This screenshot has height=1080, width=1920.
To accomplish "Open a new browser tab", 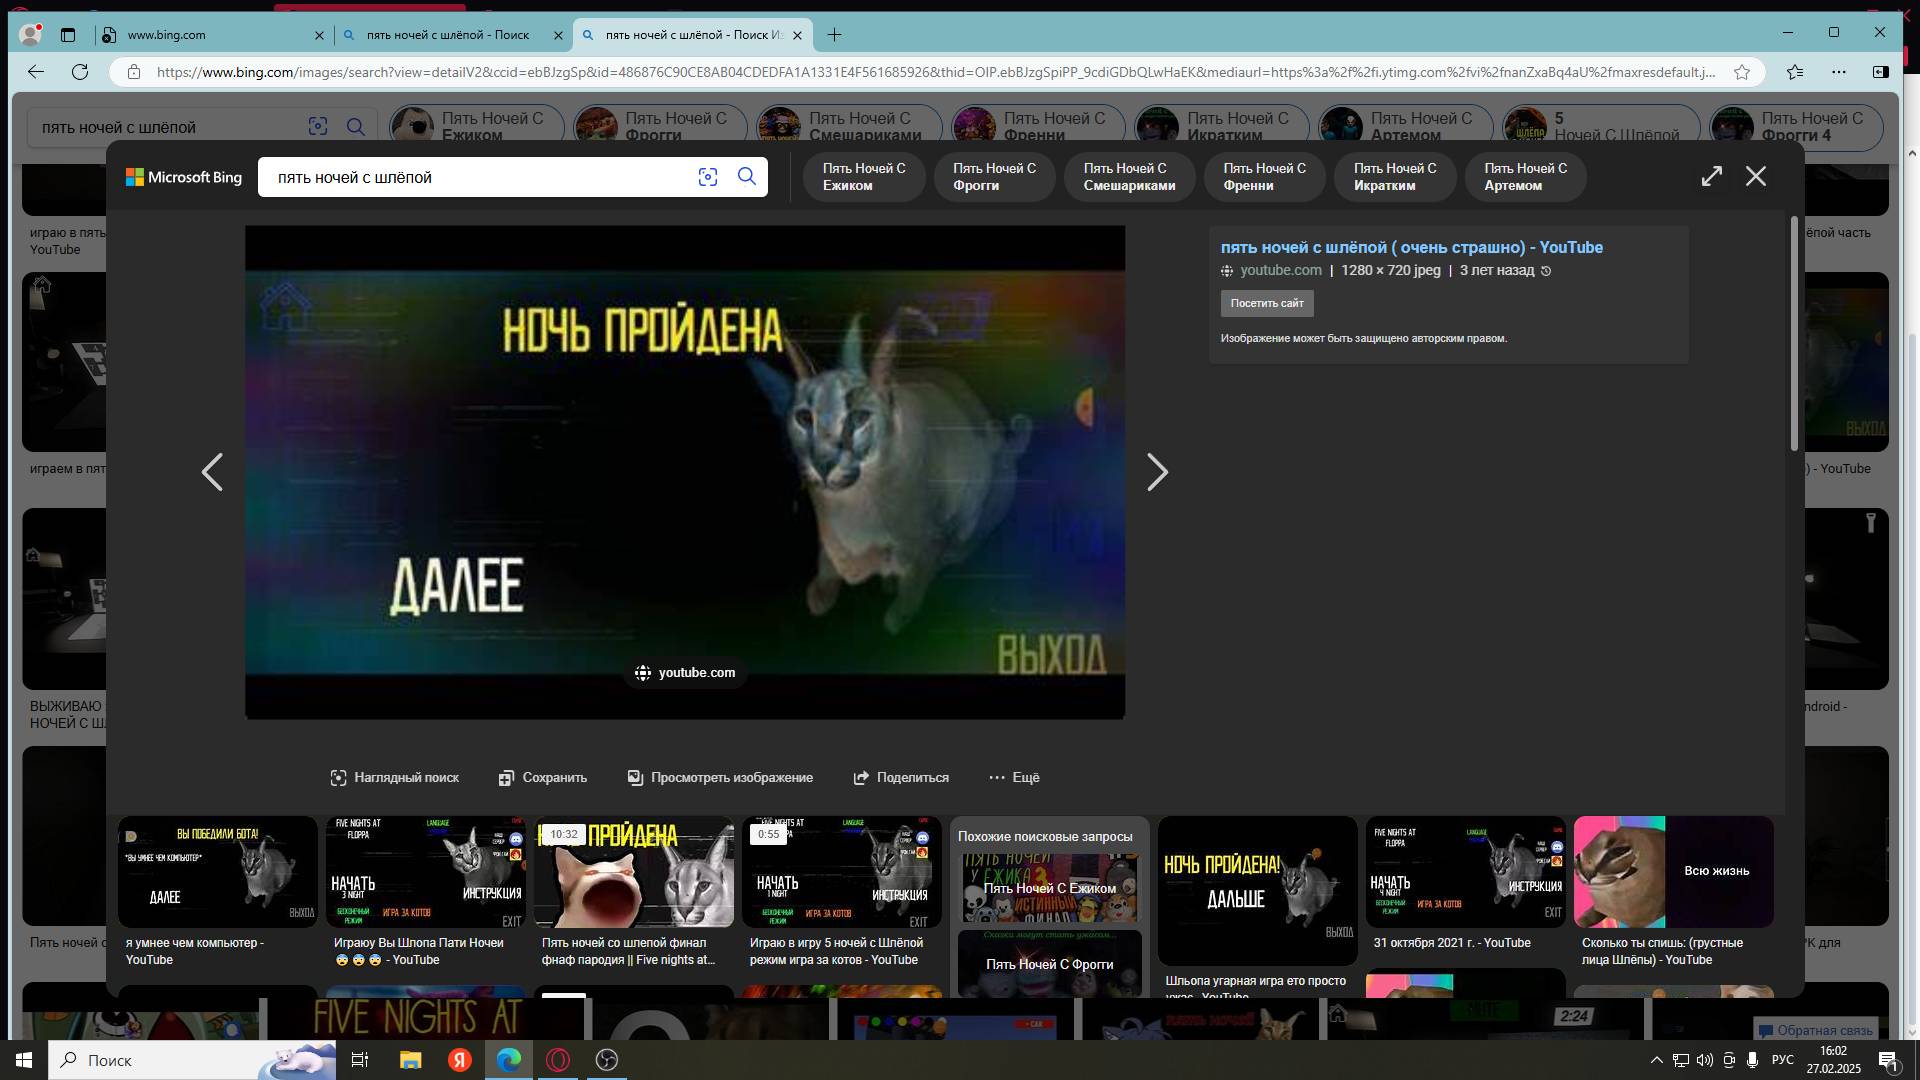I will click(834, 35).
